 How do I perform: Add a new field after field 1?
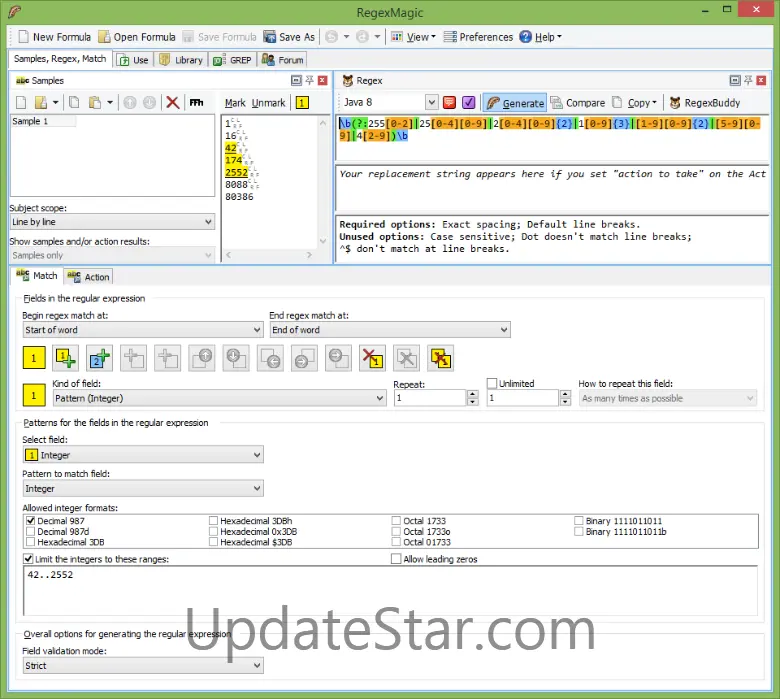[x=65, y=358]
